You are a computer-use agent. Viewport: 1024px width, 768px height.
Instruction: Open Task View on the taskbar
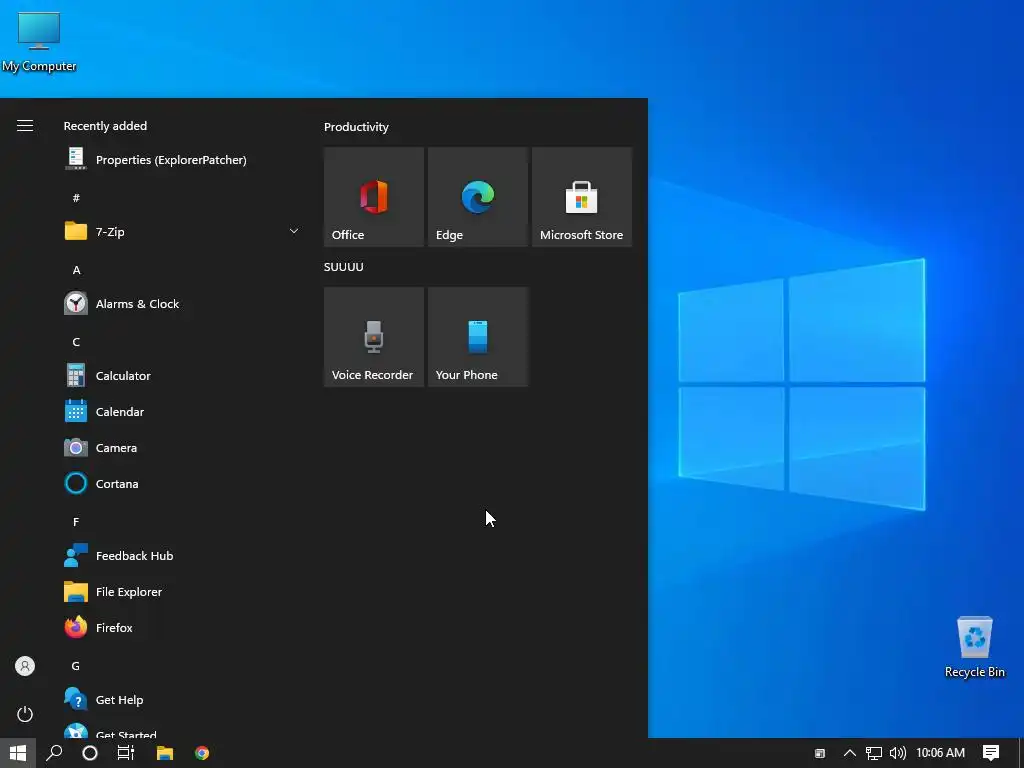click(126, 753)
